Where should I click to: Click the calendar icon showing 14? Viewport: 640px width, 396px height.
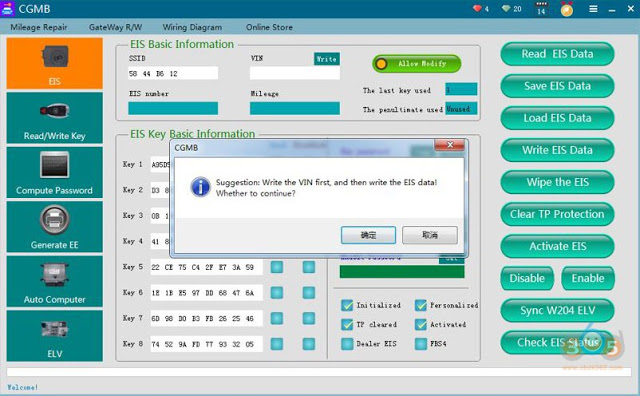[x=541, y=9]
